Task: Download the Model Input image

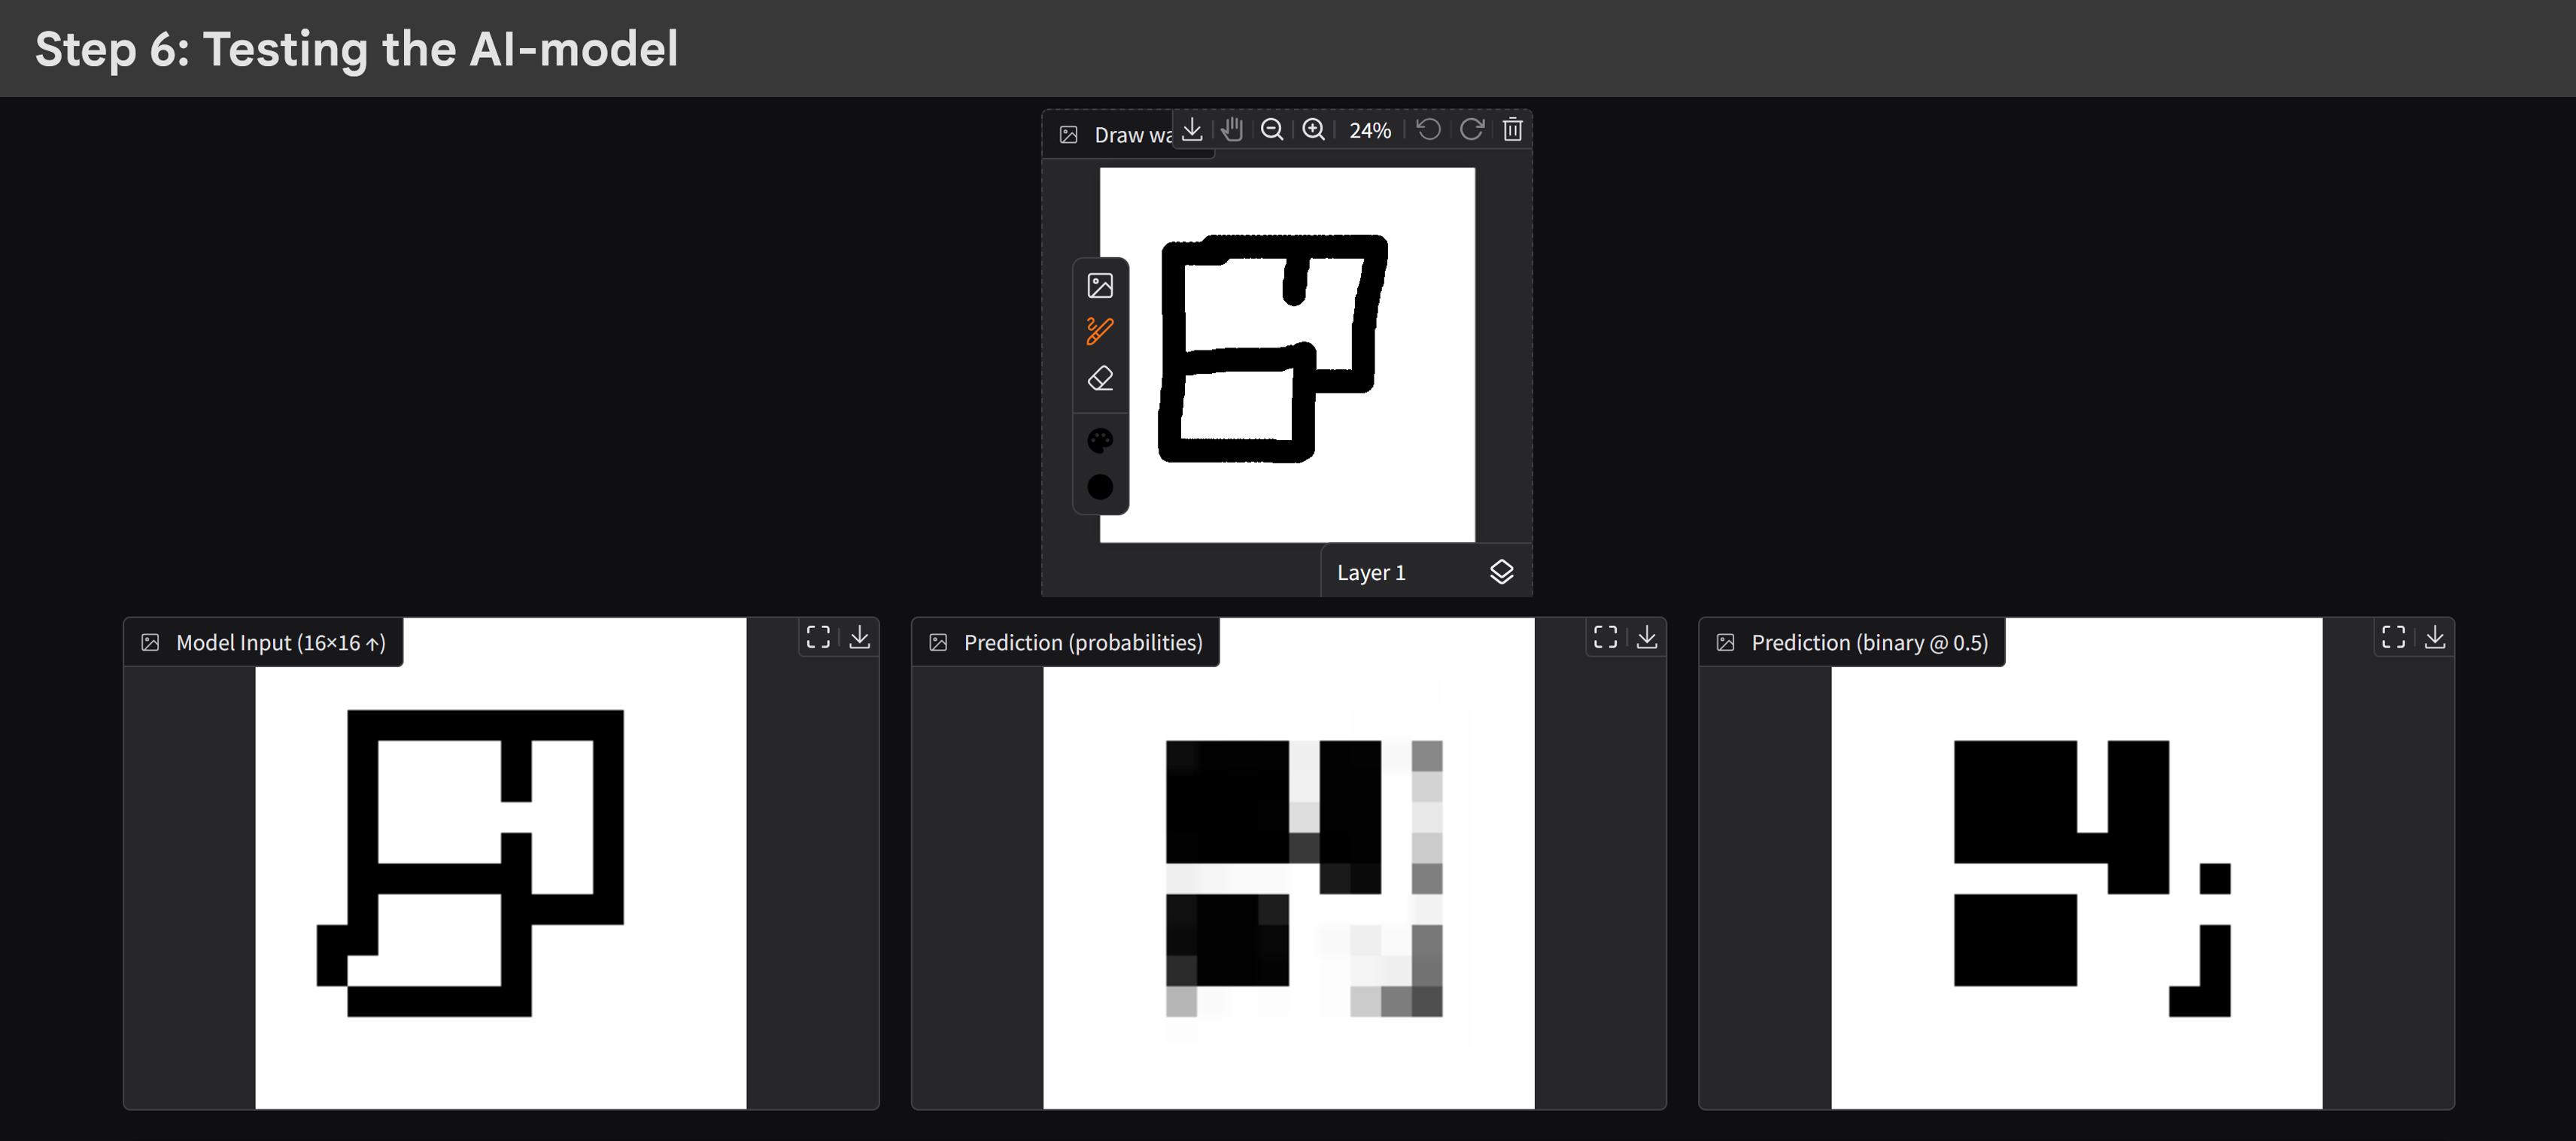Action: [860, 638]
